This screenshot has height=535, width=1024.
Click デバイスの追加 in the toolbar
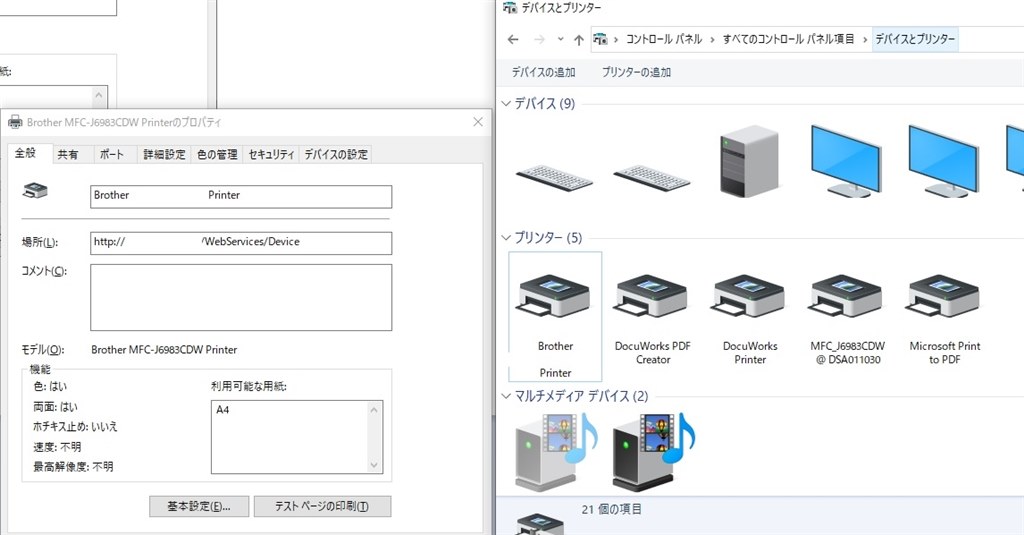(x=543, y=73)
